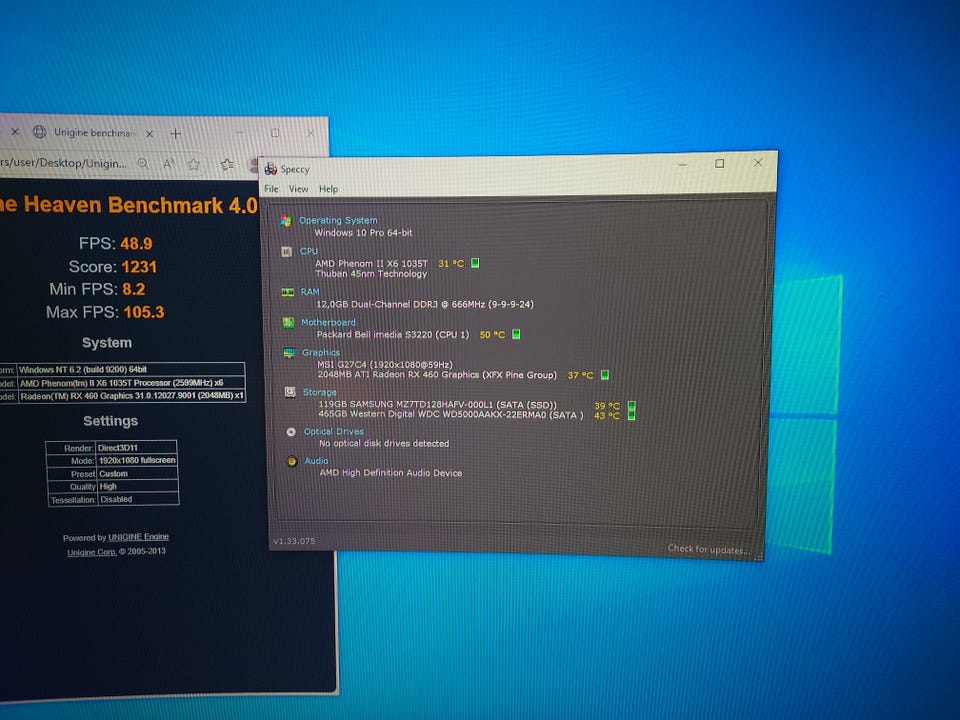Click the browser zoom magnifier icon
Screen dimensions: 960x720
(143, 163)
